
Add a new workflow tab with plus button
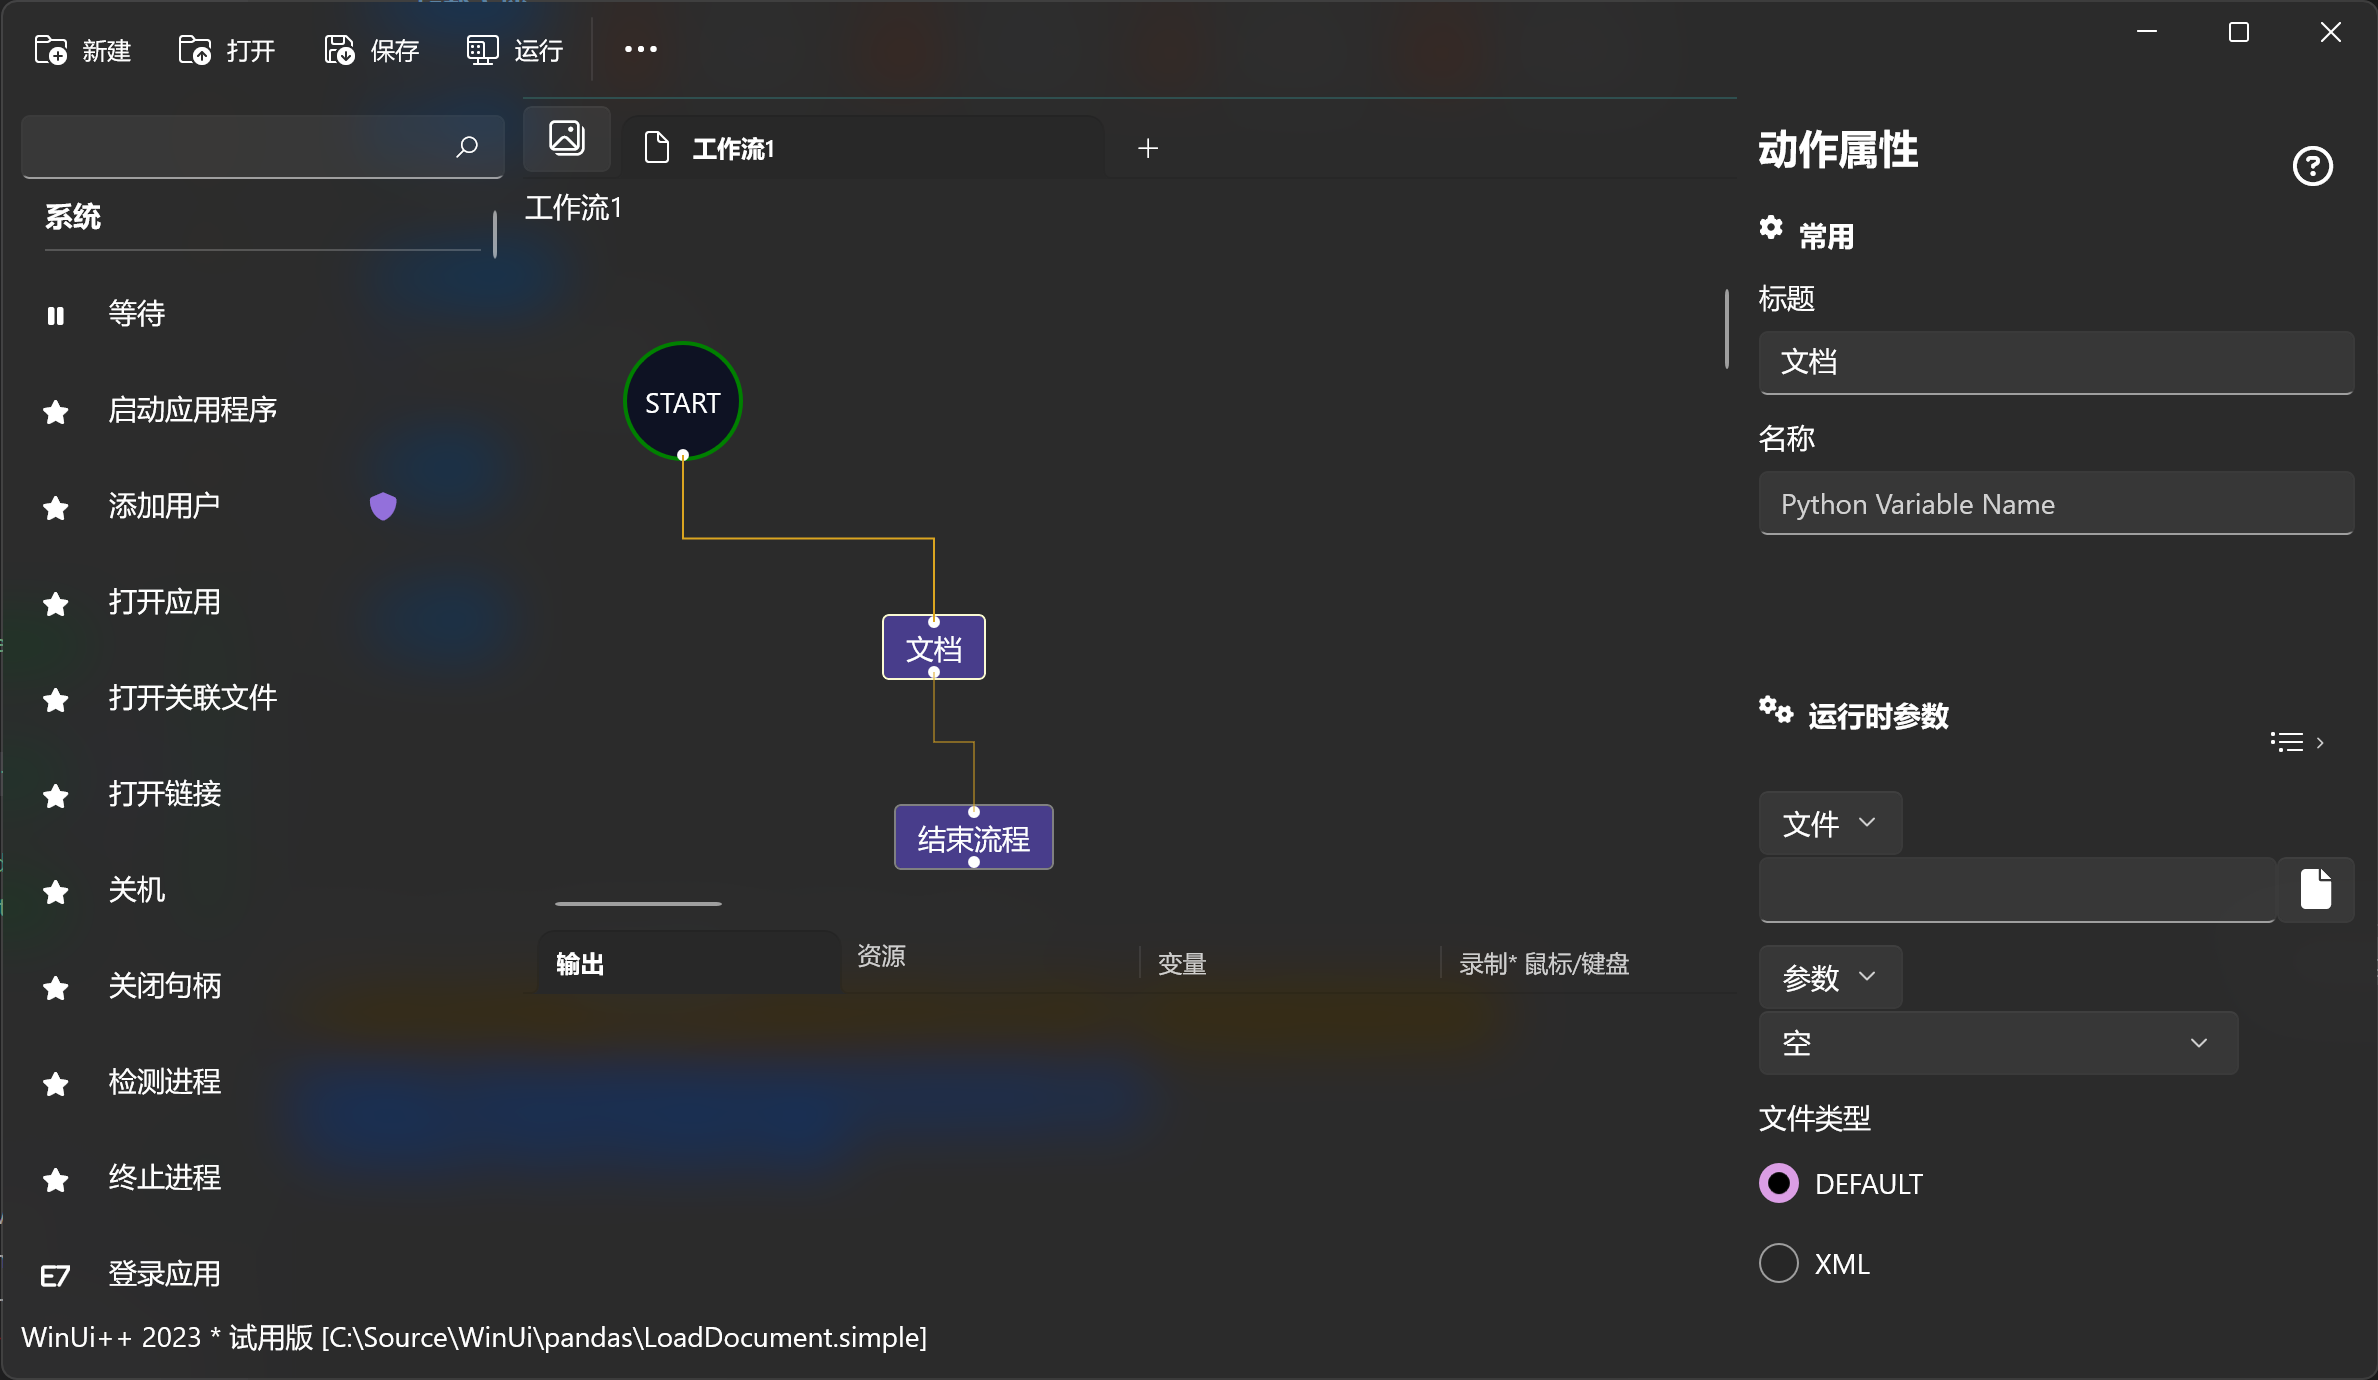[1147, 148]
